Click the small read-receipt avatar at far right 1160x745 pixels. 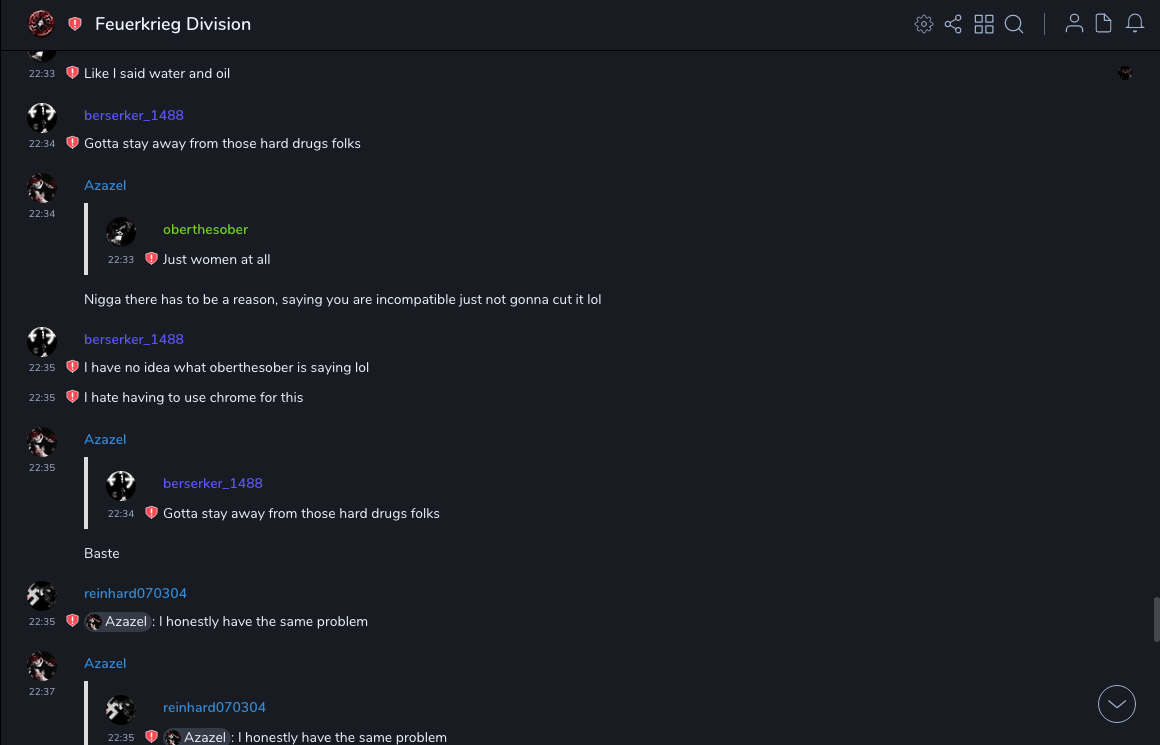click(x=1125, y=73)
